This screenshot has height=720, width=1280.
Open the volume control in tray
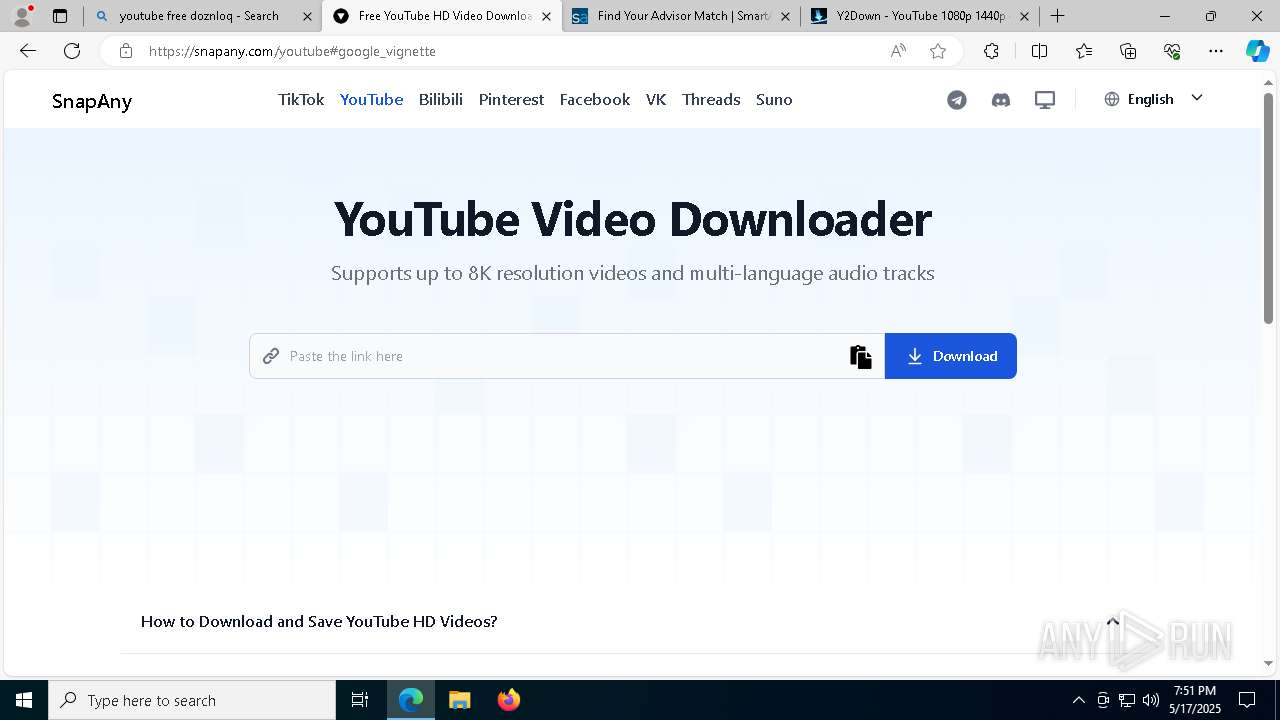pyautogui.click(x=1151, y=700)
